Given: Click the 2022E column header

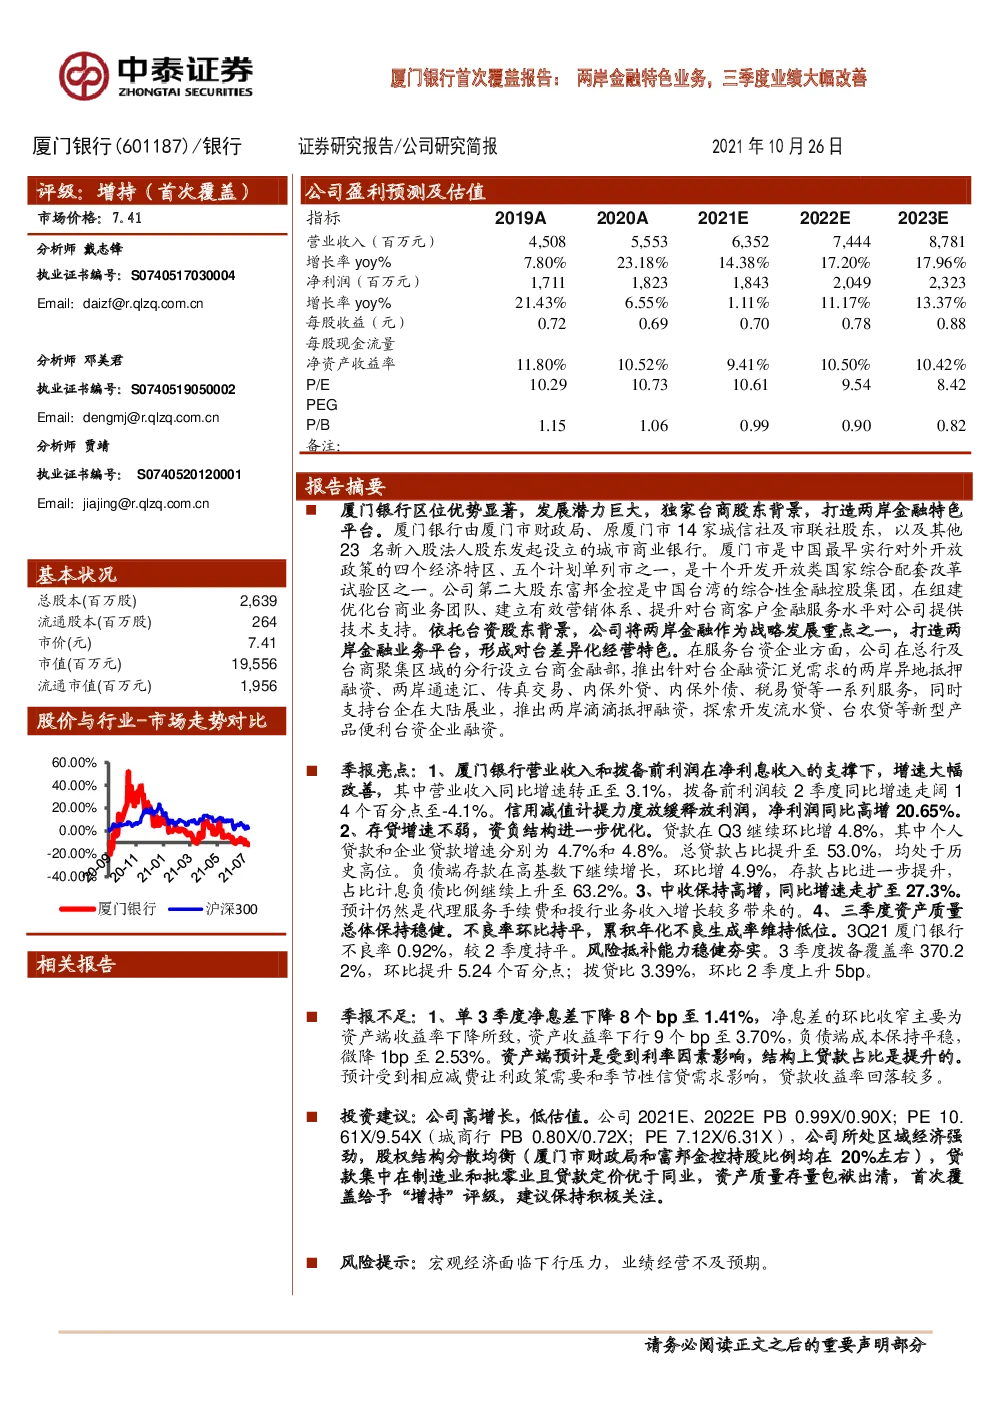Looking at the screenshot, I should (x=825, y=218).
